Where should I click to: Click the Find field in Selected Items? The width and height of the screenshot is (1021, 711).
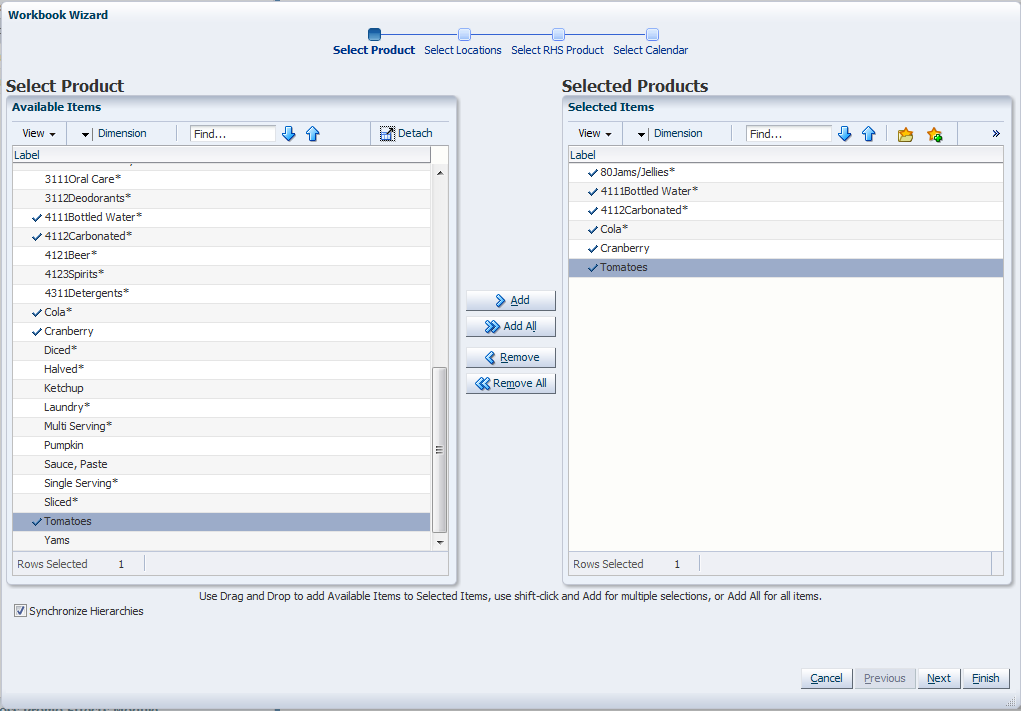(789, 133)
